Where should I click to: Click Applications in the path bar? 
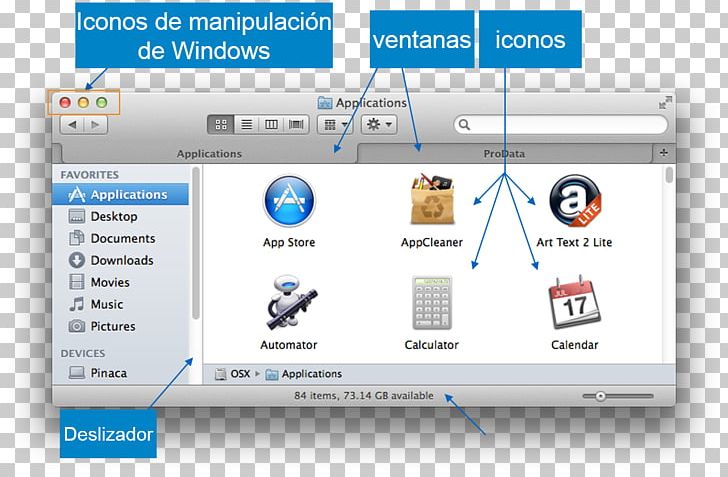tap(312, 374)
